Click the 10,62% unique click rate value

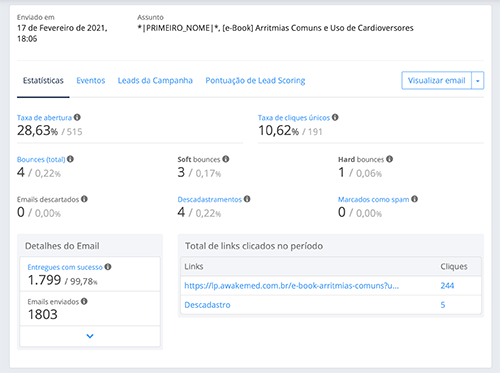tap(279, 130)
